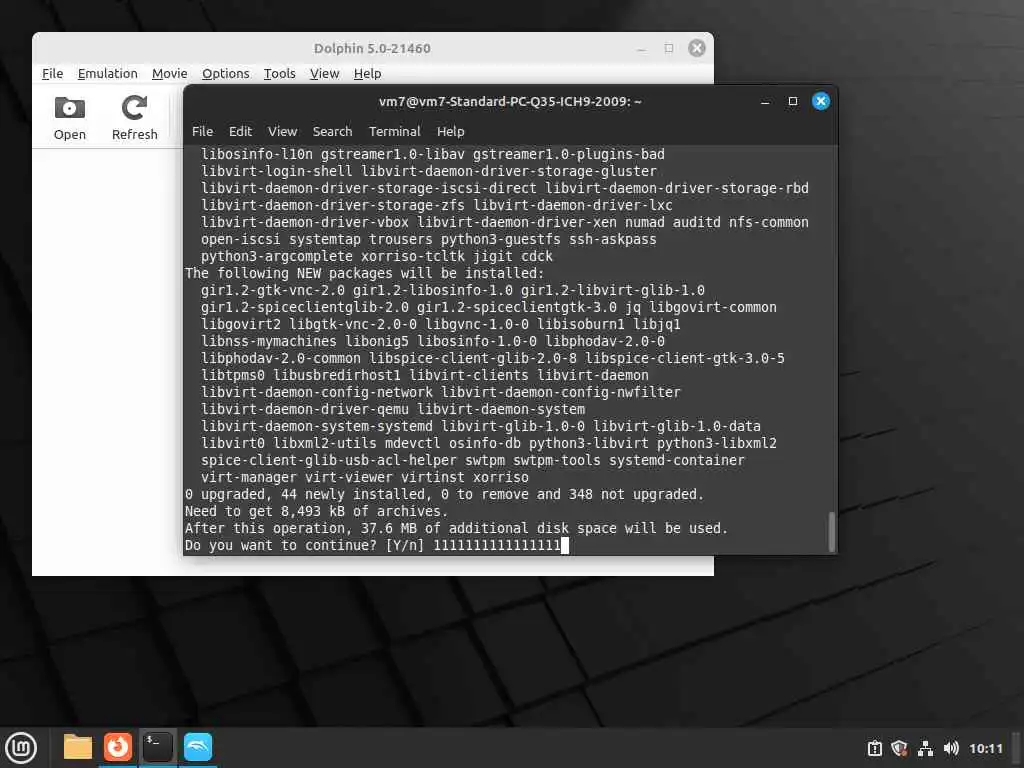The height and width of the screenshot is (768, 1024).
Task: Close the Dolphin window
Action: [x=697, y=48]
